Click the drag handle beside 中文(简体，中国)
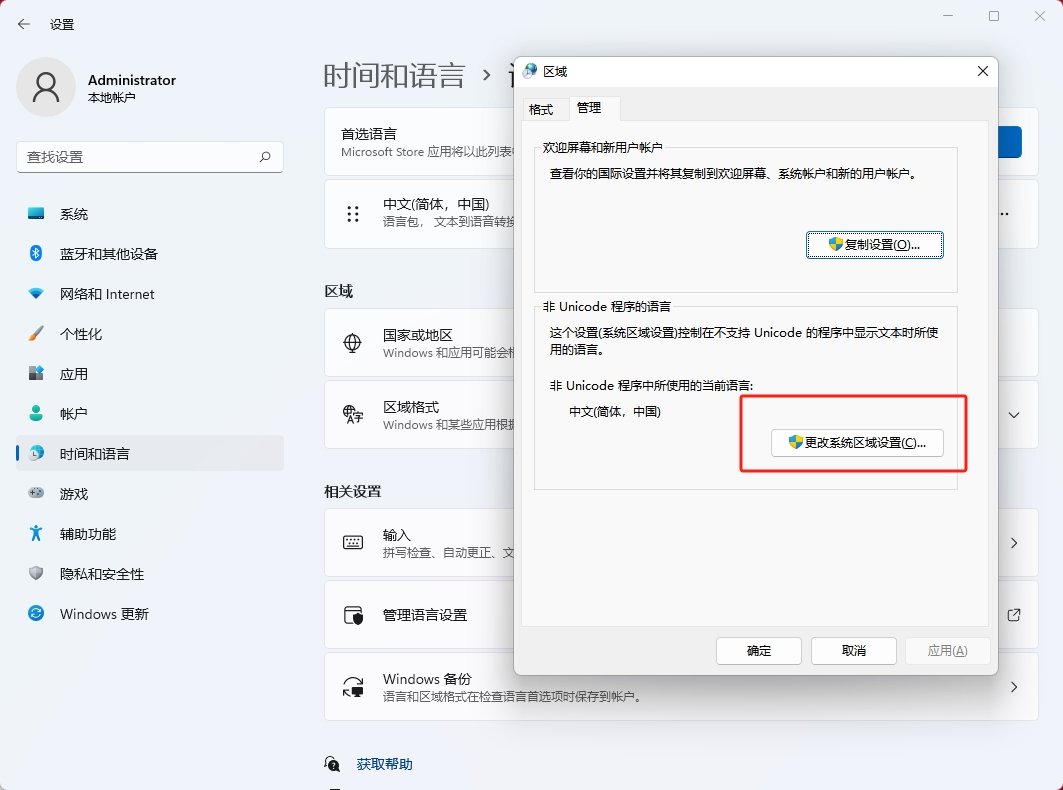The image size is (1063, 790). click(x=353, y=214)
